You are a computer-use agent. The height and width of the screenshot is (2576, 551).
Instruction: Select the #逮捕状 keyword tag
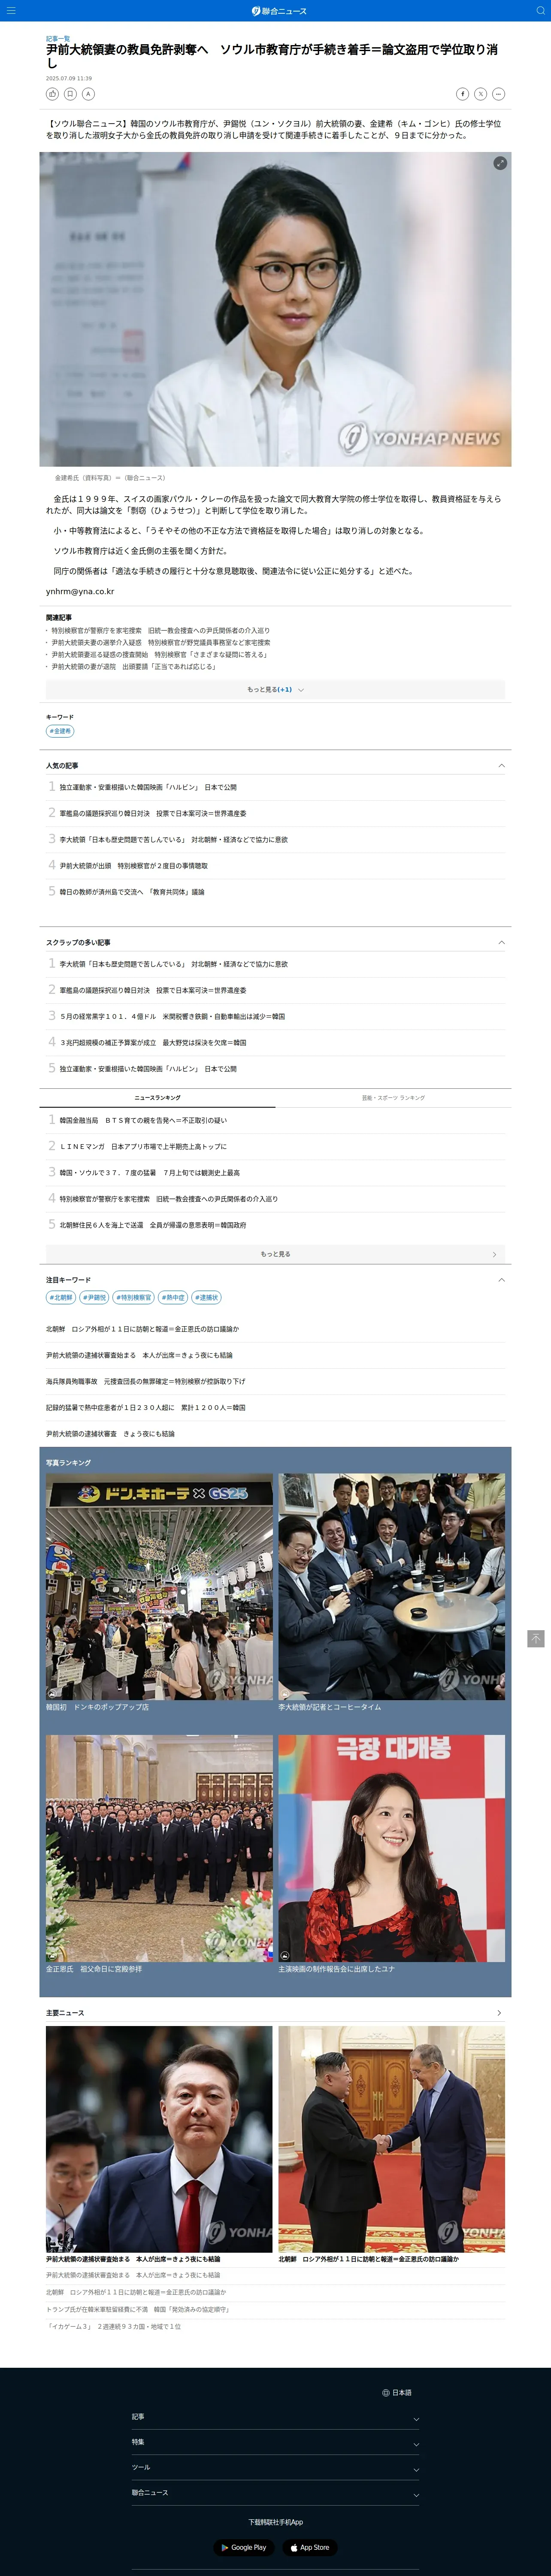pos(206,1297)
